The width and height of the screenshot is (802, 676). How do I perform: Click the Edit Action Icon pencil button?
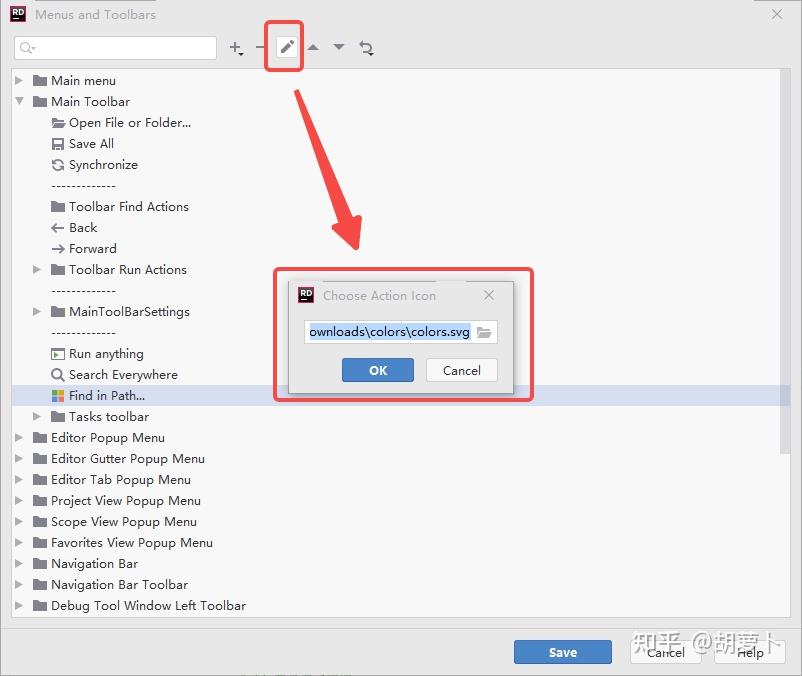click(x=286, y=48)
